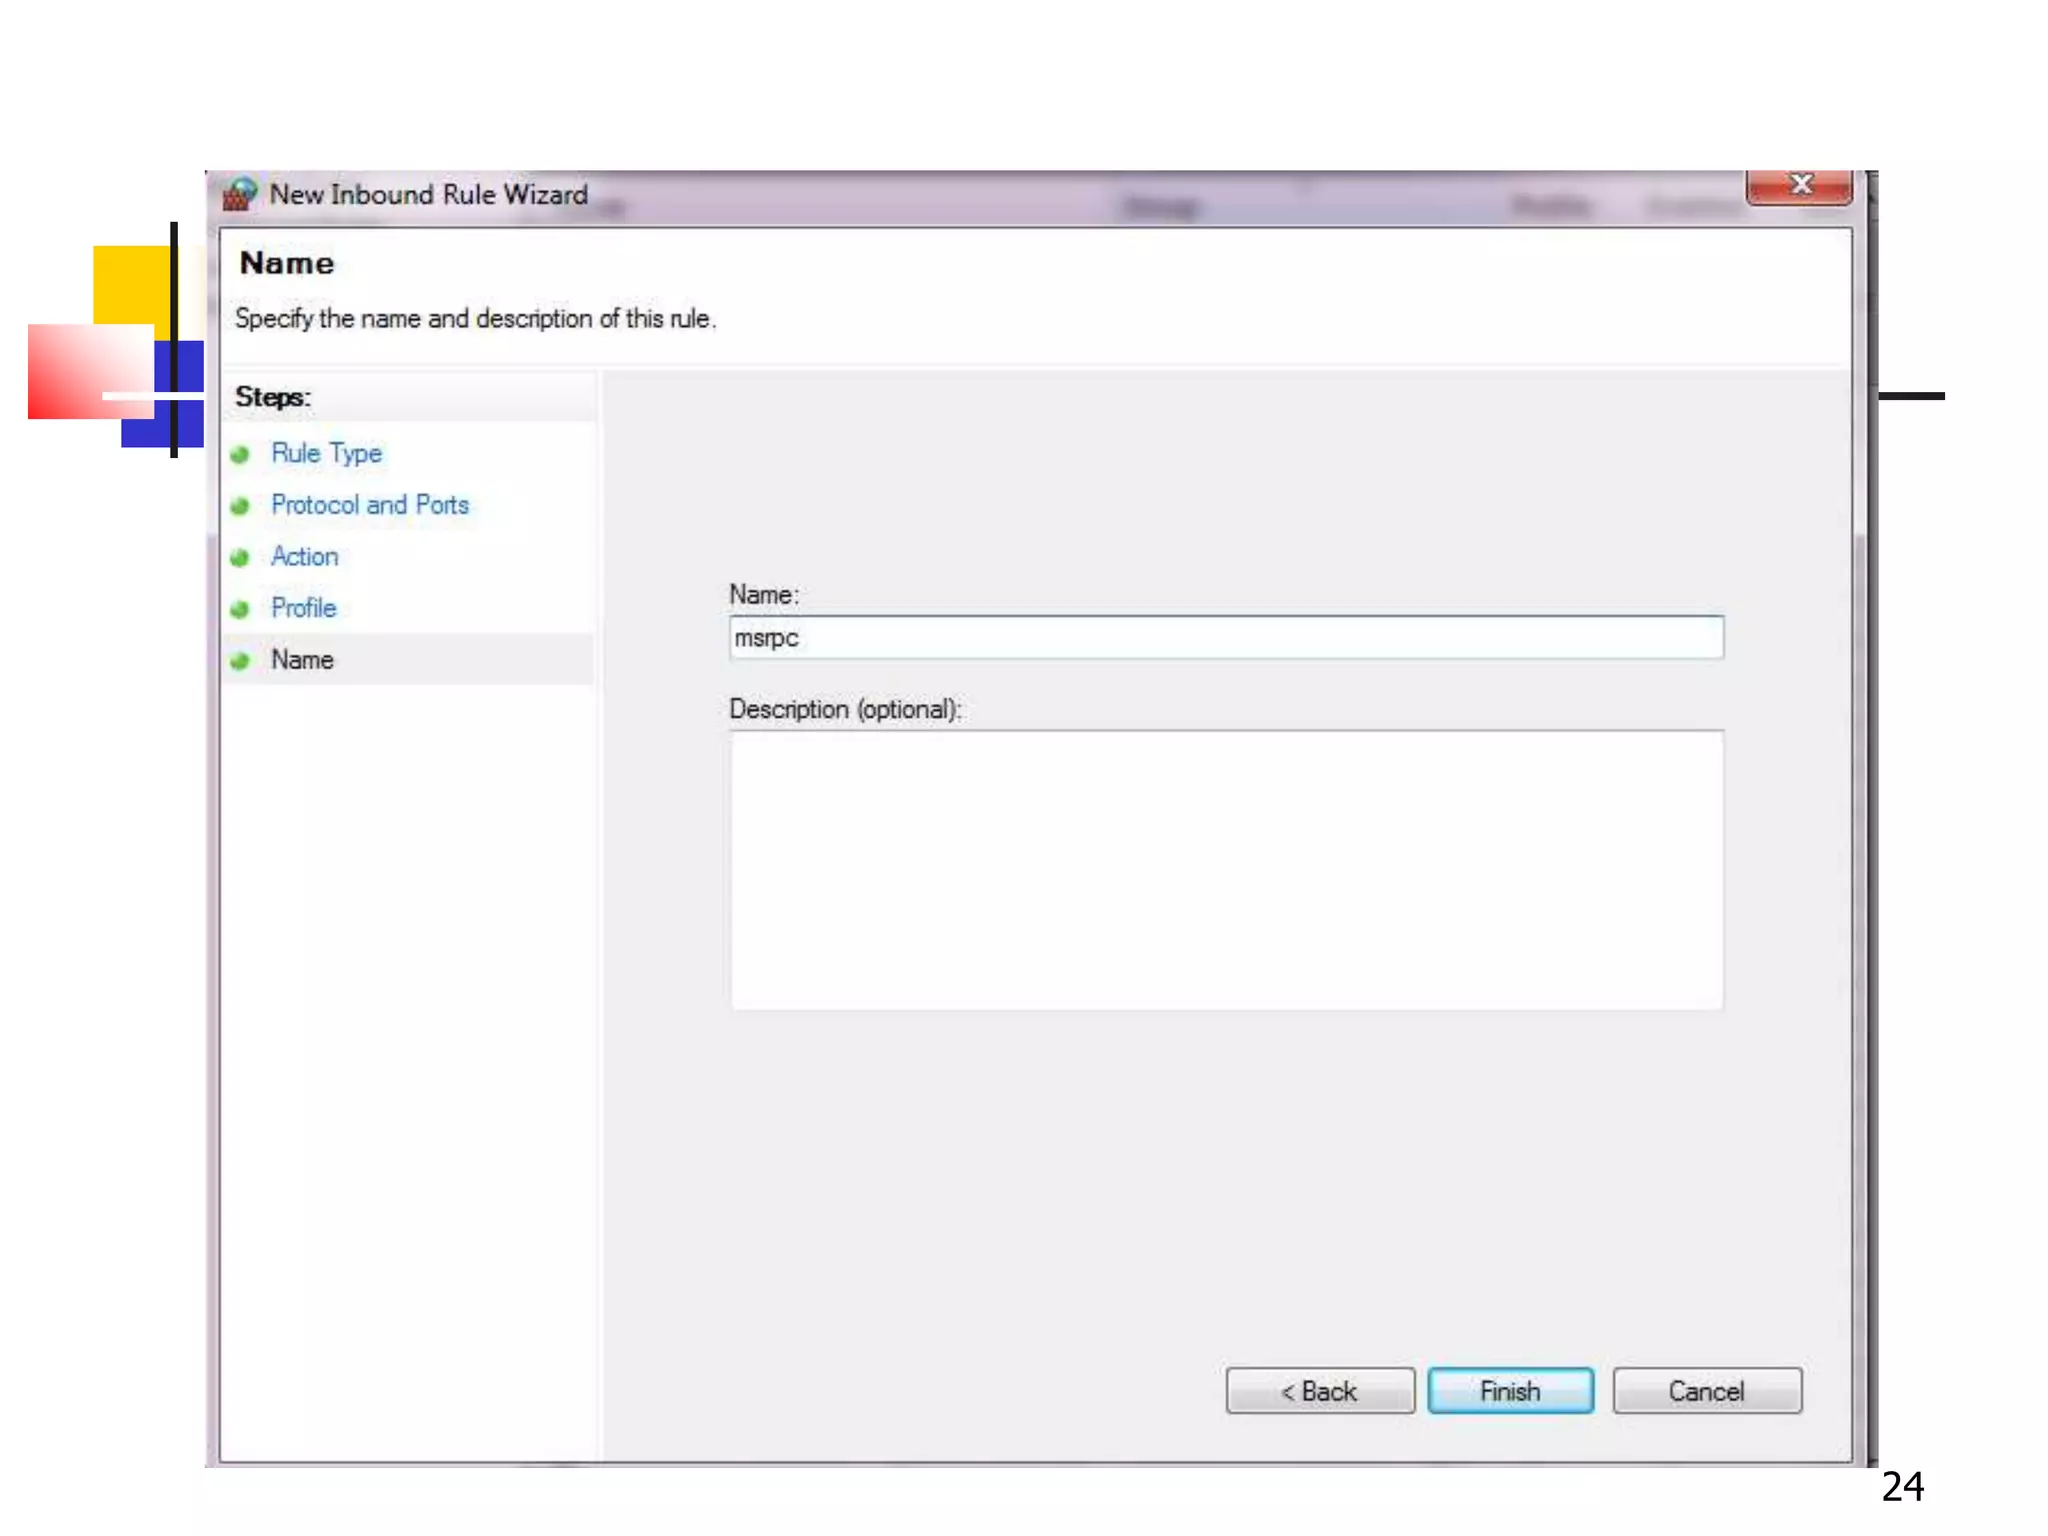
Task: Click the firewall wizard title bar icon
Action: (x=239, y=193)
